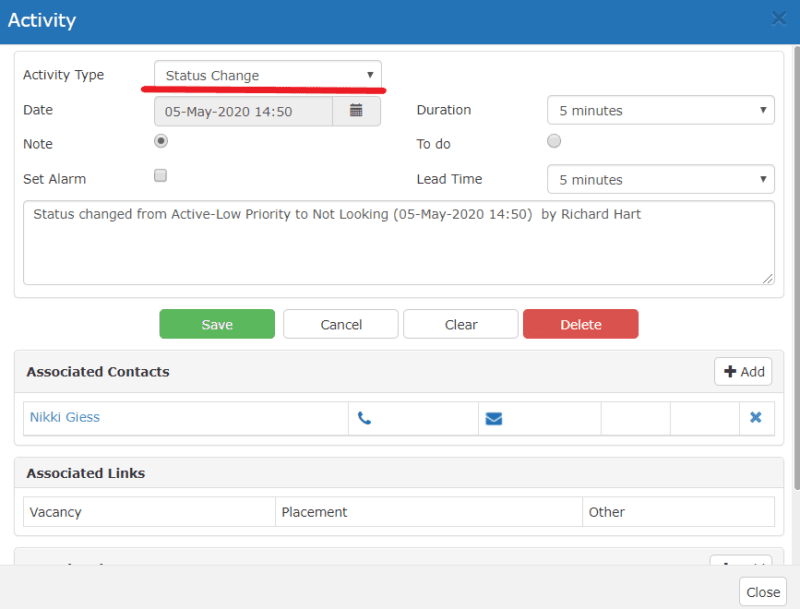Select the Note radio button

point(161,141)
